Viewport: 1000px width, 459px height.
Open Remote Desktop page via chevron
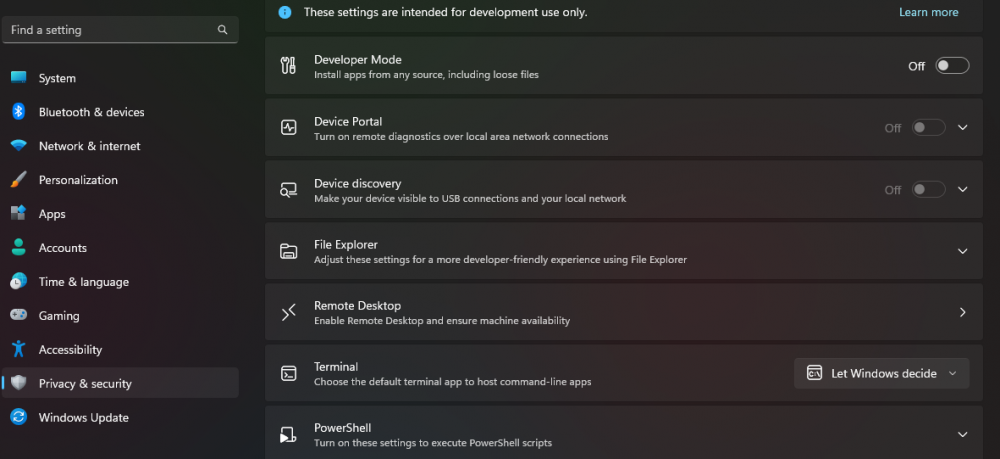[x=962, y=312]
